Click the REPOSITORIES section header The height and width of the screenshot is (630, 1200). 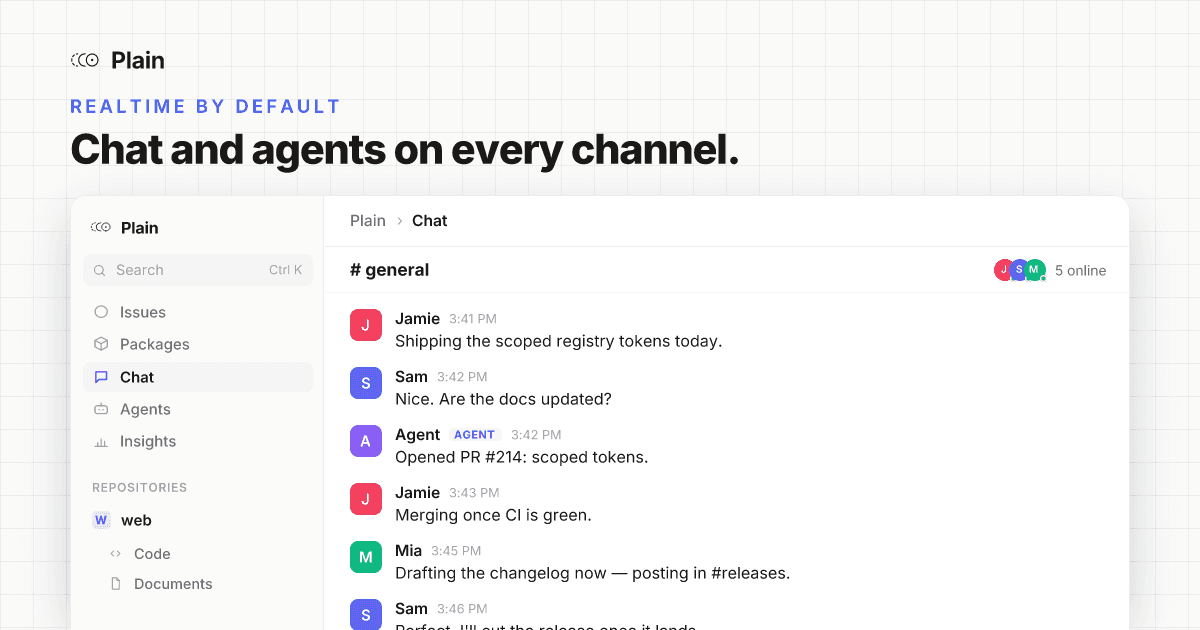(x=140, y=488)
